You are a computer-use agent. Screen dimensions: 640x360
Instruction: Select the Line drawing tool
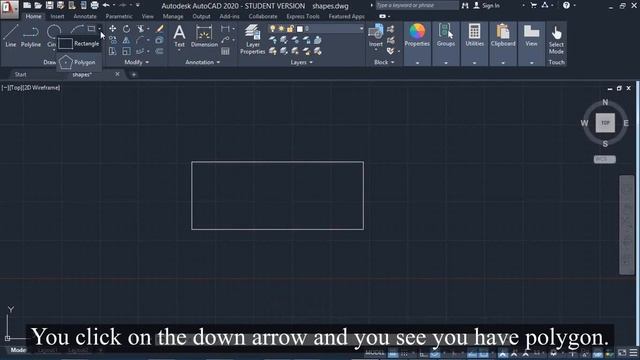(11, 36)
